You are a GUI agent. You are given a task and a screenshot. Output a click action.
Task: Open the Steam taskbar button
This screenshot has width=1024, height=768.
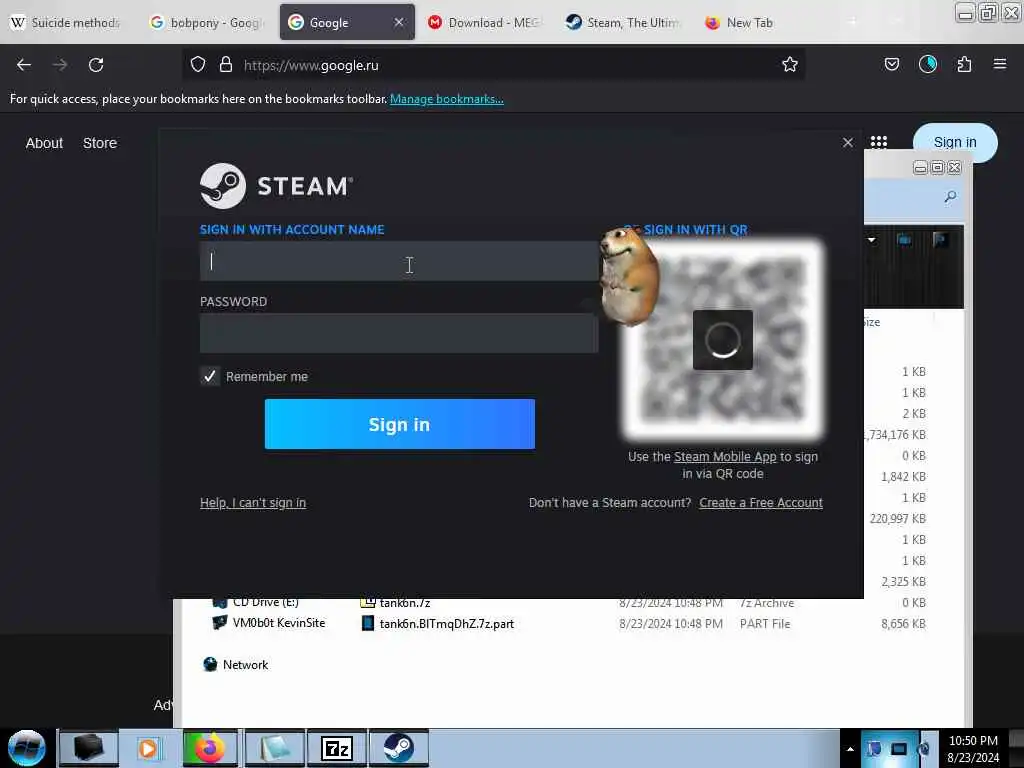point(398,748)
